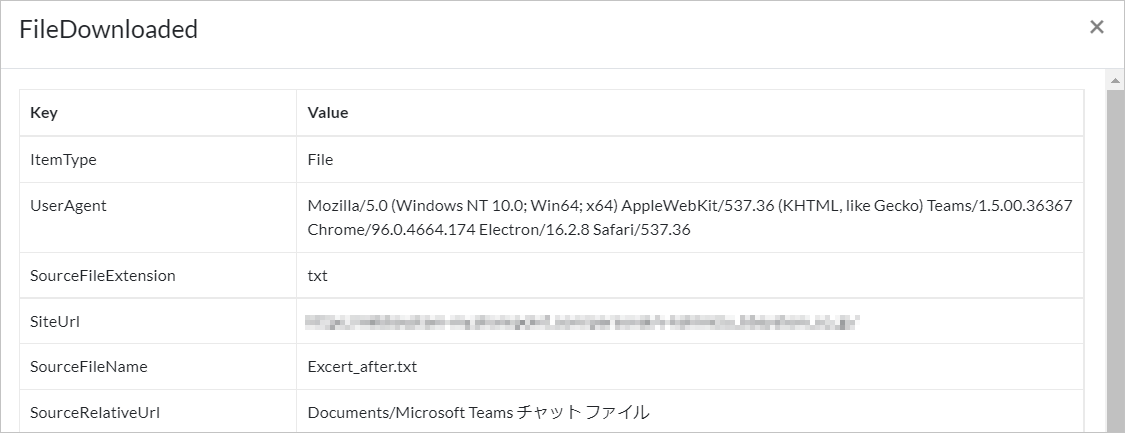1125x433 pixels.
Task: Select the SiteUrl key cell
Action: 158,322
